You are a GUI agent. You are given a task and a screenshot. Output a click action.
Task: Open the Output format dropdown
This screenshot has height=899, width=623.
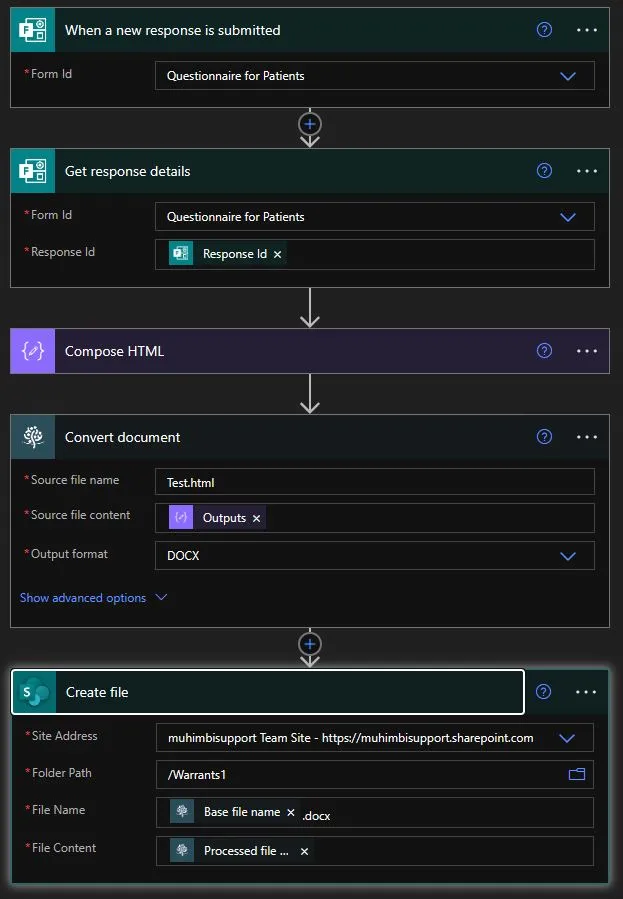[568, 555]
